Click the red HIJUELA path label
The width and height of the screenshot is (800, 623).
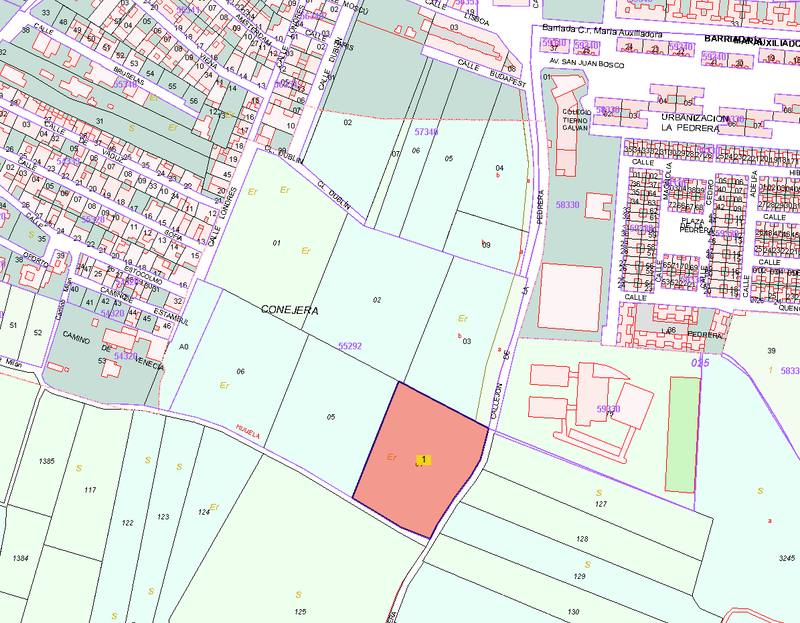248,432
